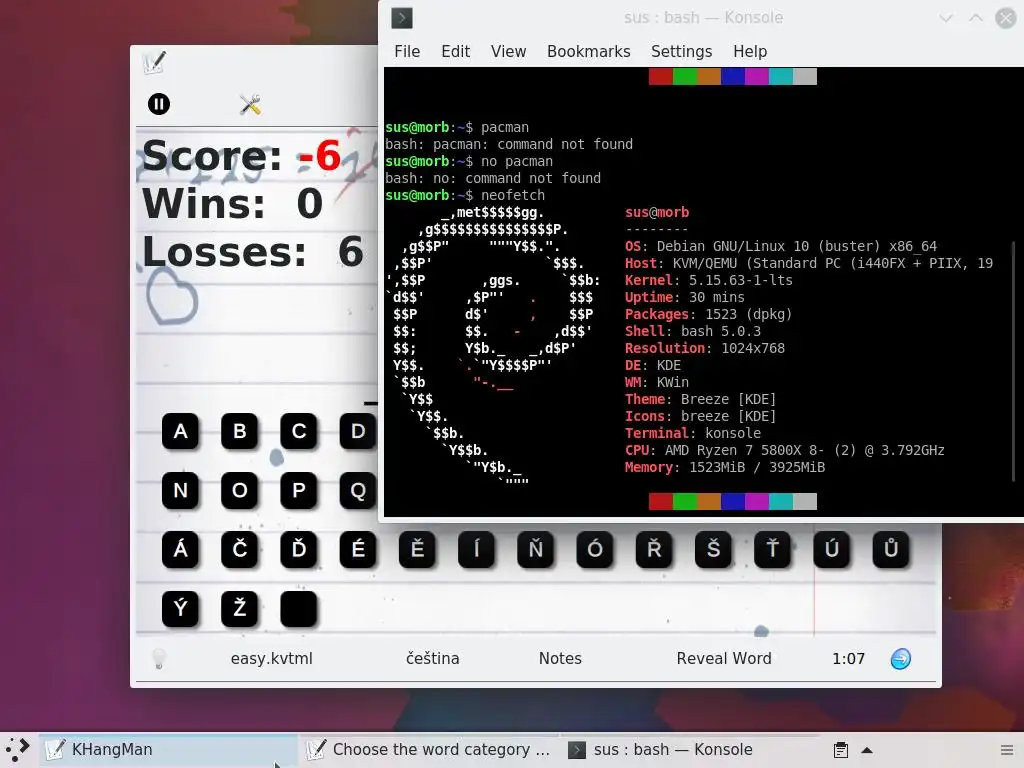The image size is (1024, 768).
Task: Guess the letter Č
Action: point(240,549)
